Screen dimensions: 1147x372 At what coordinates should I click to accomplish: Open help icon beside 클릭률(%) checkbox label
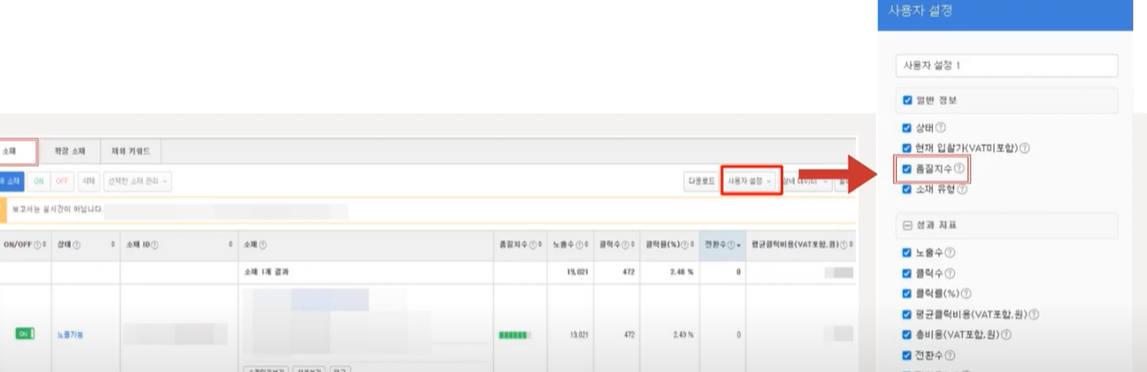pos(966,294)
